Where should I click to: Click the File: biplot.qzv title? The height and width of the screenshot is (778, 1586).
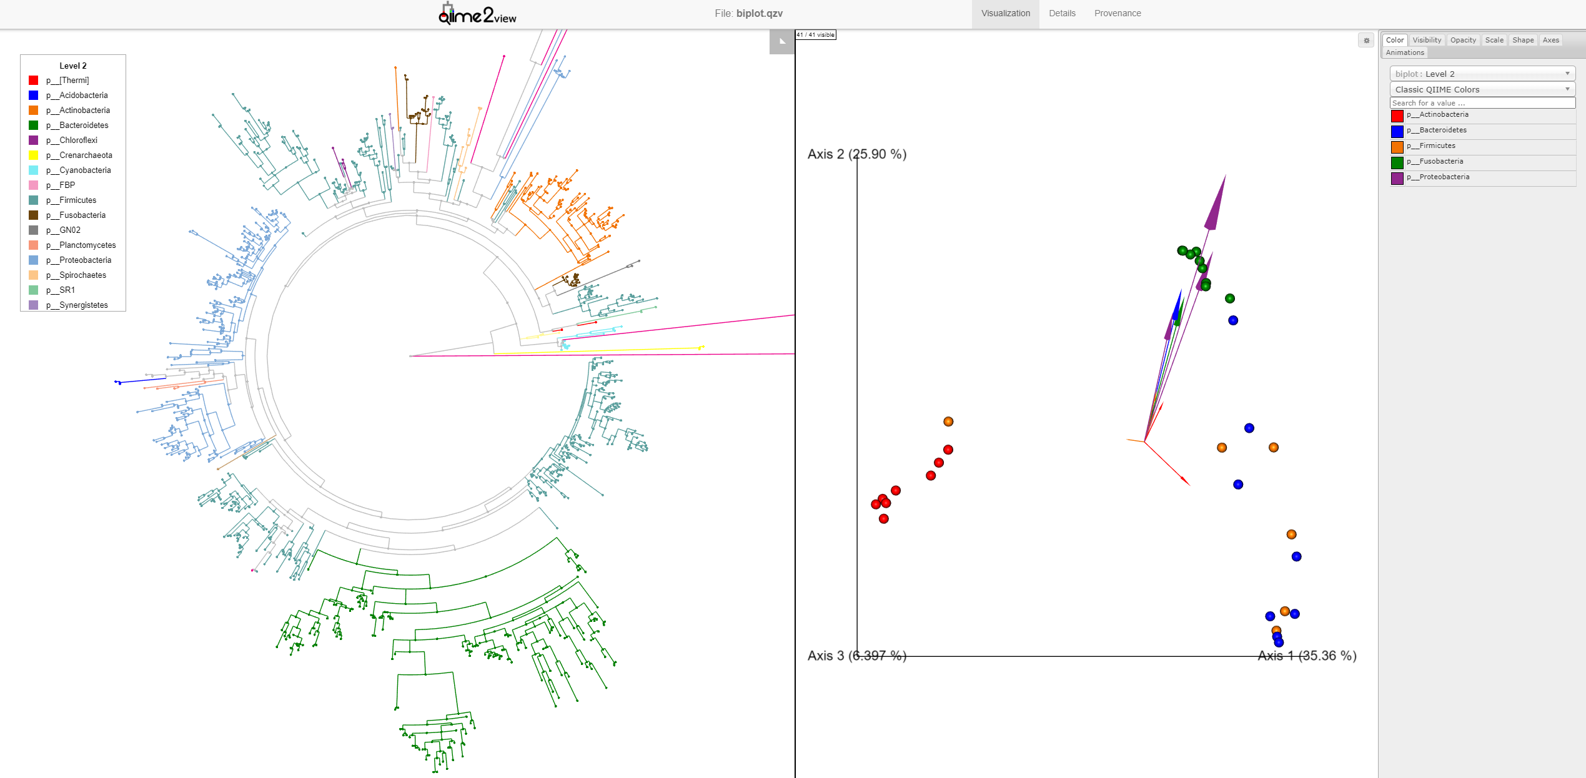[x=749, y=14]
